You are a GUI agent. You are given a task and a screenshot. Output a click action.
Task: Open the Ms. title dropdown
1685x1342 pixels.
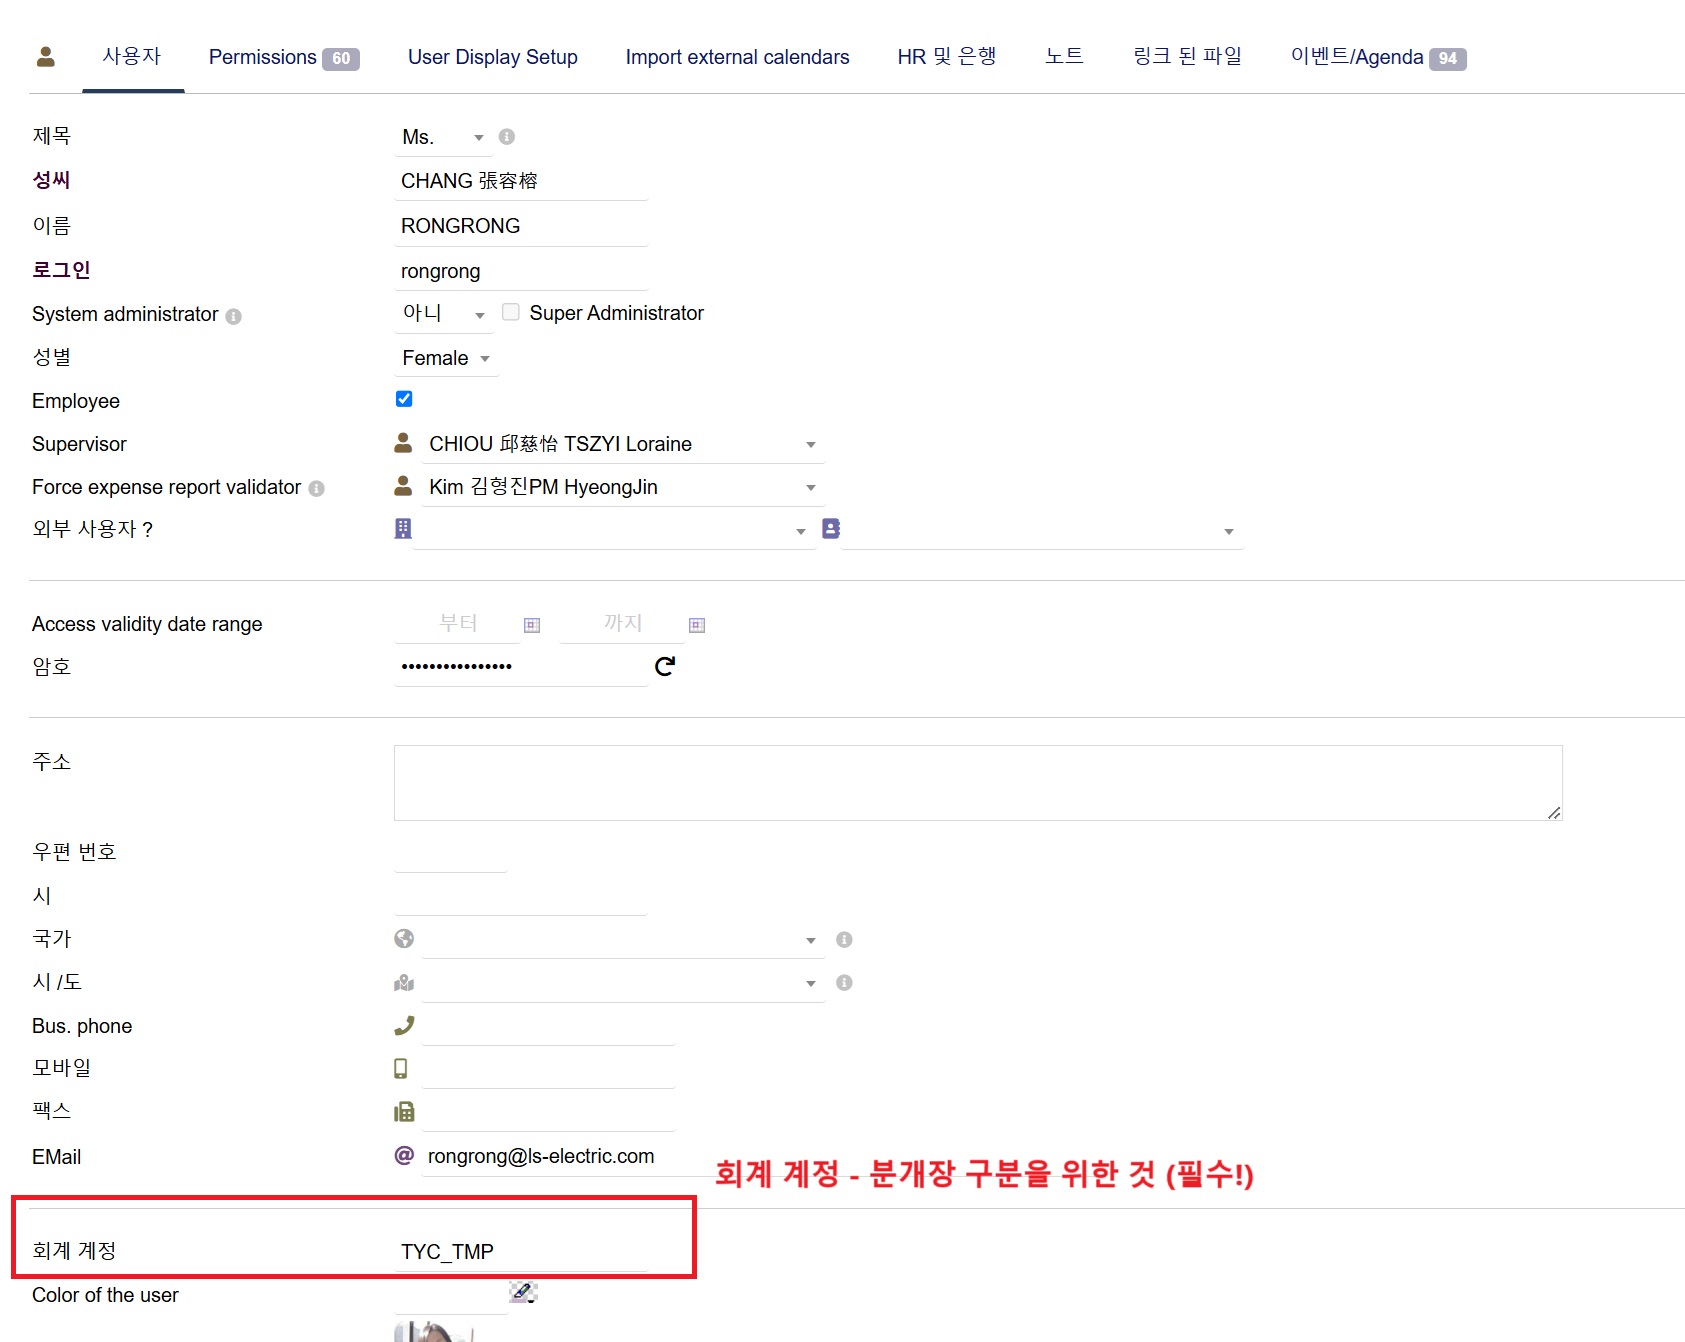point(443,137)
